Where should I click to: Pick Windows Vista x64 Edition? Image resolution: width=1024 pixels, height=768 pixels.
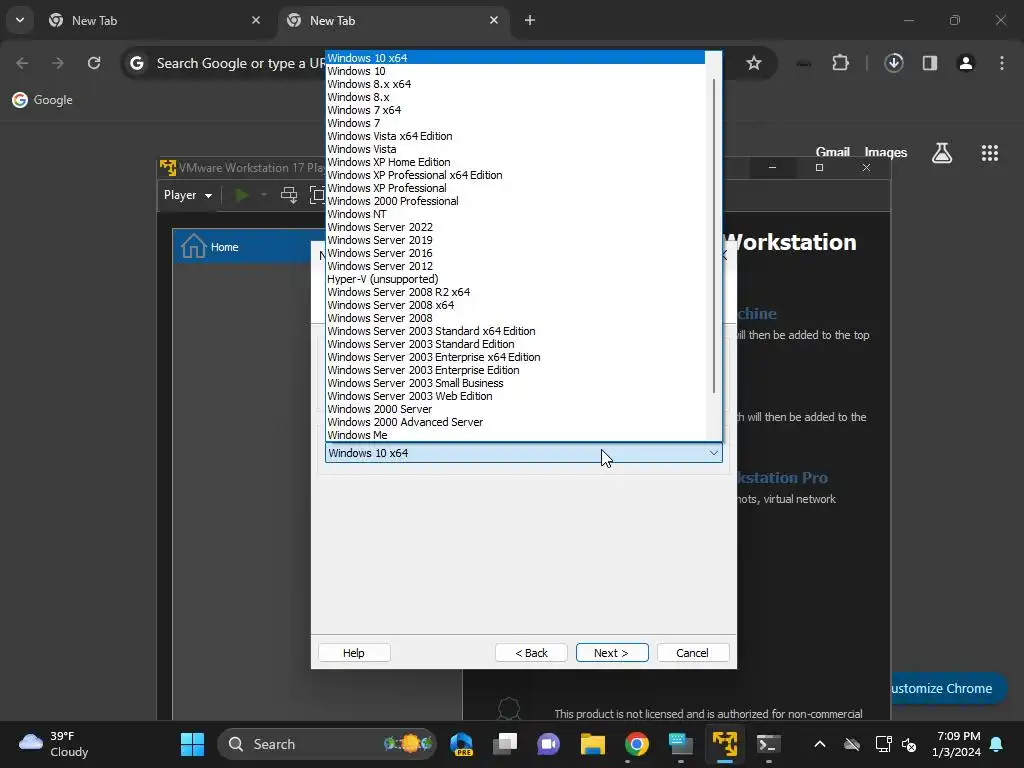[x=515, y=136]
